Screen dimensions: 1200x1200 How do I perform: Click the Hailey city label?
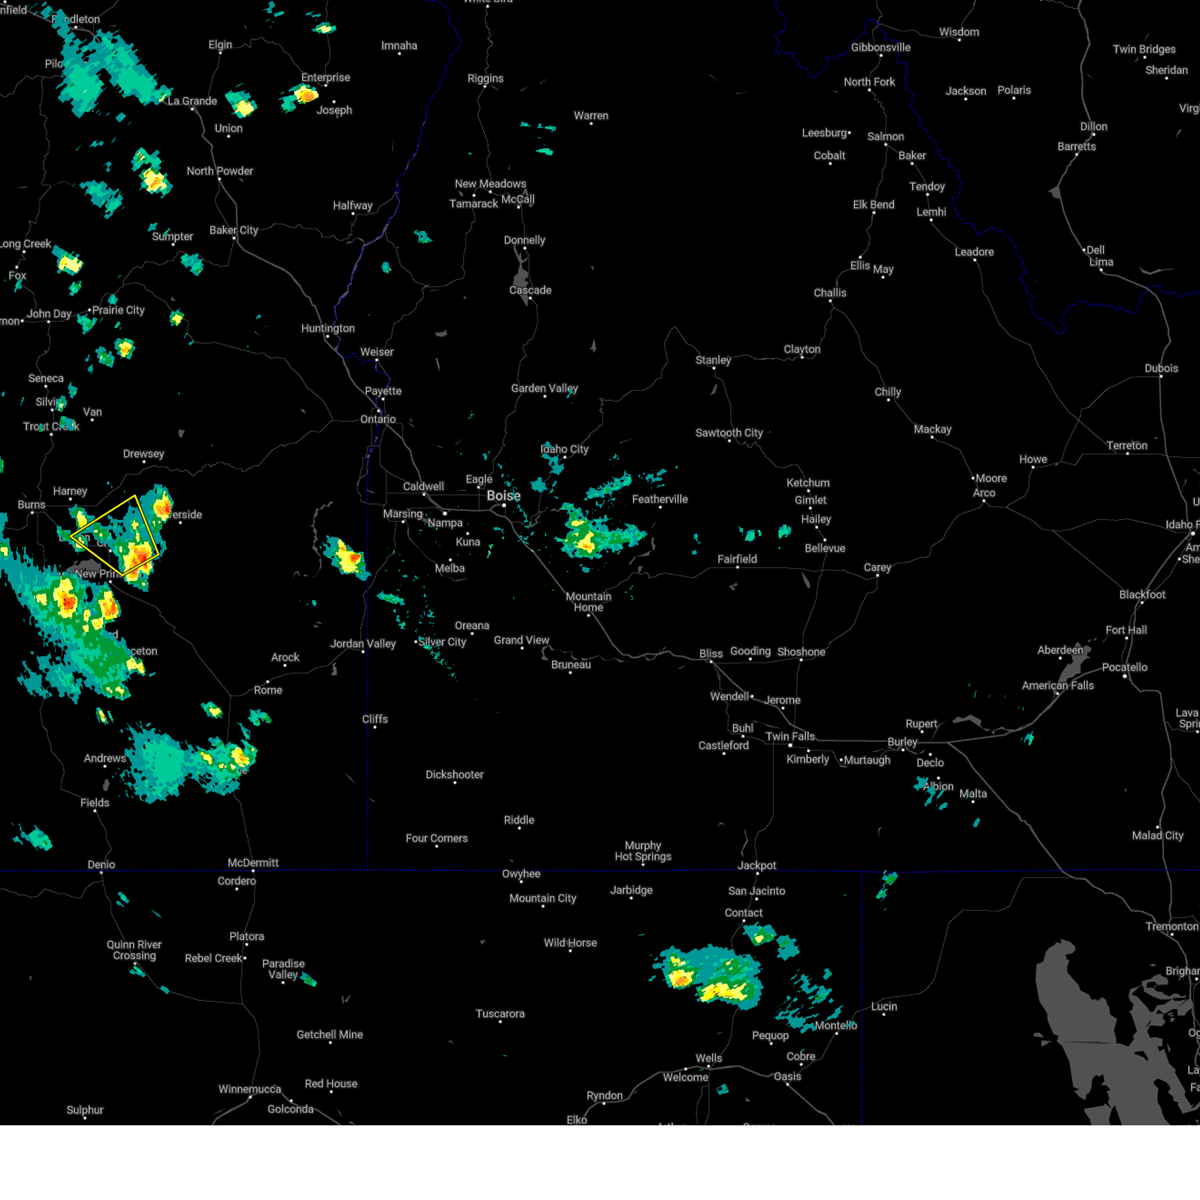[816, 519]
